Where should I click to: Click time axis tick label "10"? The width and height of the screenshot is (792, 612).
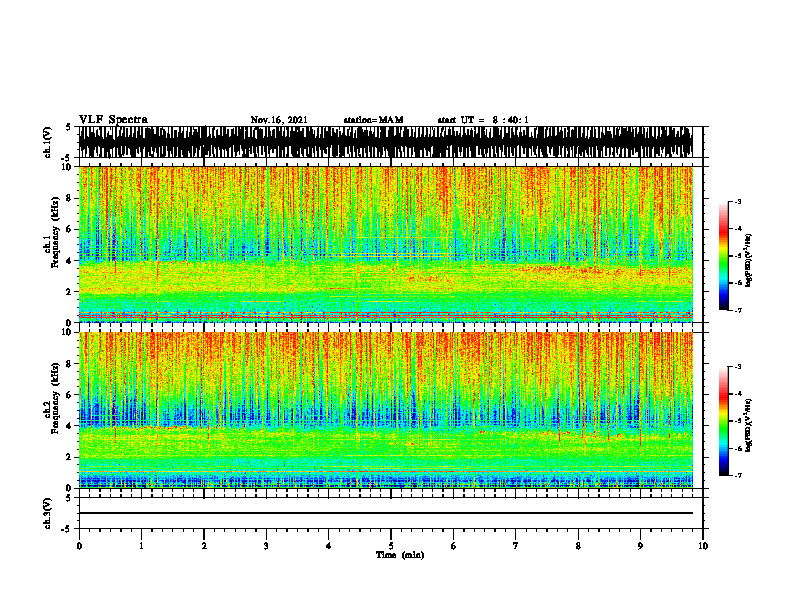[x=703, y=546]
